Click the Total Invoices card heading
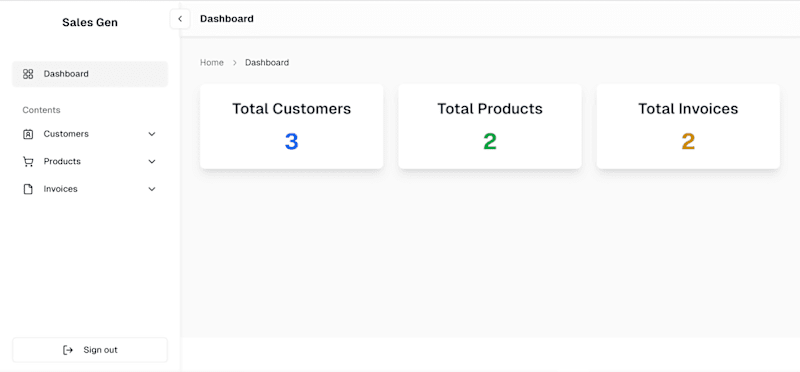Viewport: 800px width, 372px height. 688,109
